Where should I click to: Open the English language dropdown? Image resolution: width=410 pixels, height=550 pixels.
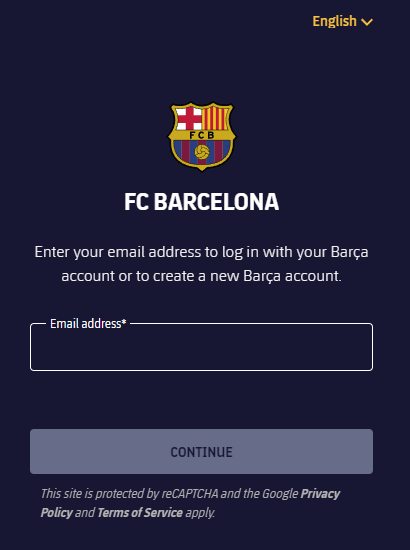tap(342, 21)
